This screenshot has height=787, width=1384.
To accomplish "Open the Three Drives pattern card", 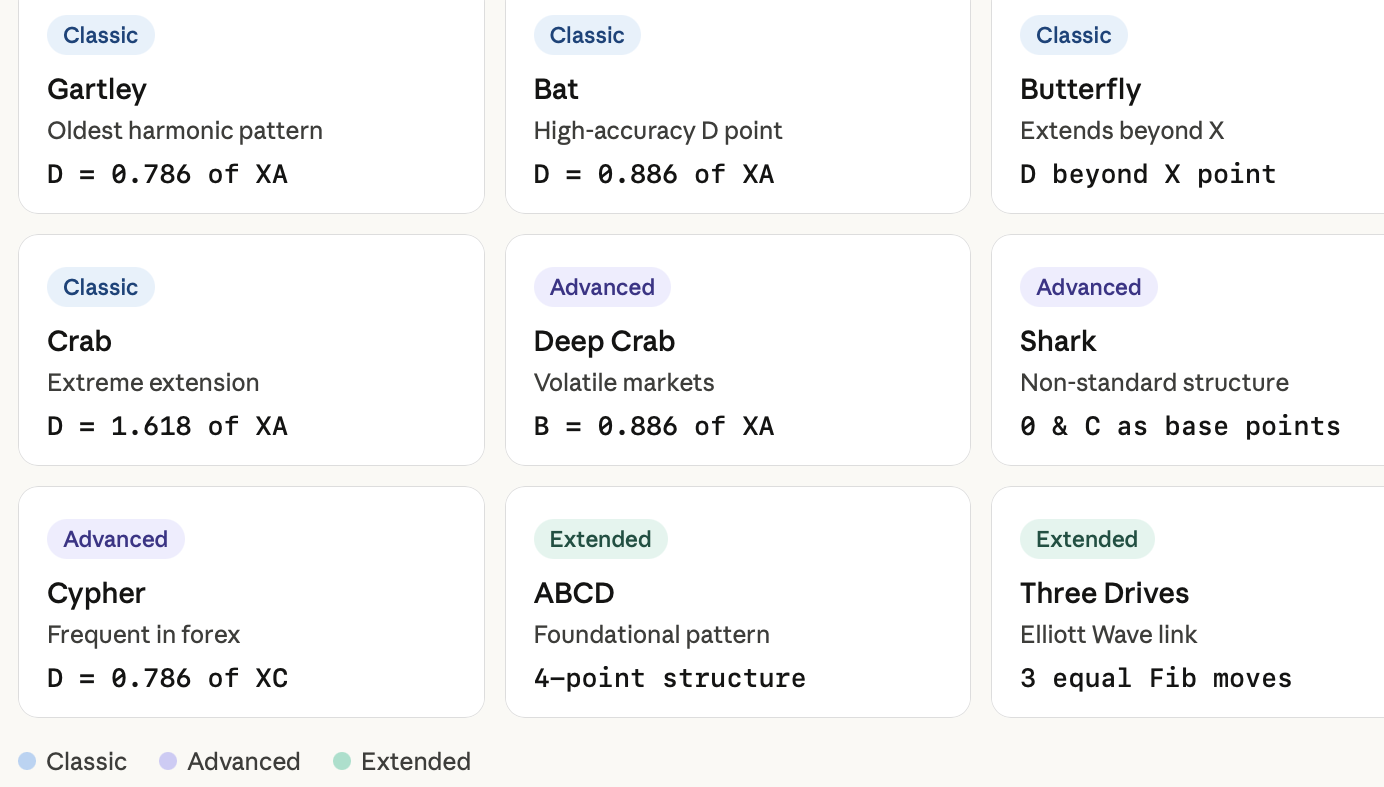I will pyautogui.click(x=1188, y=602).
